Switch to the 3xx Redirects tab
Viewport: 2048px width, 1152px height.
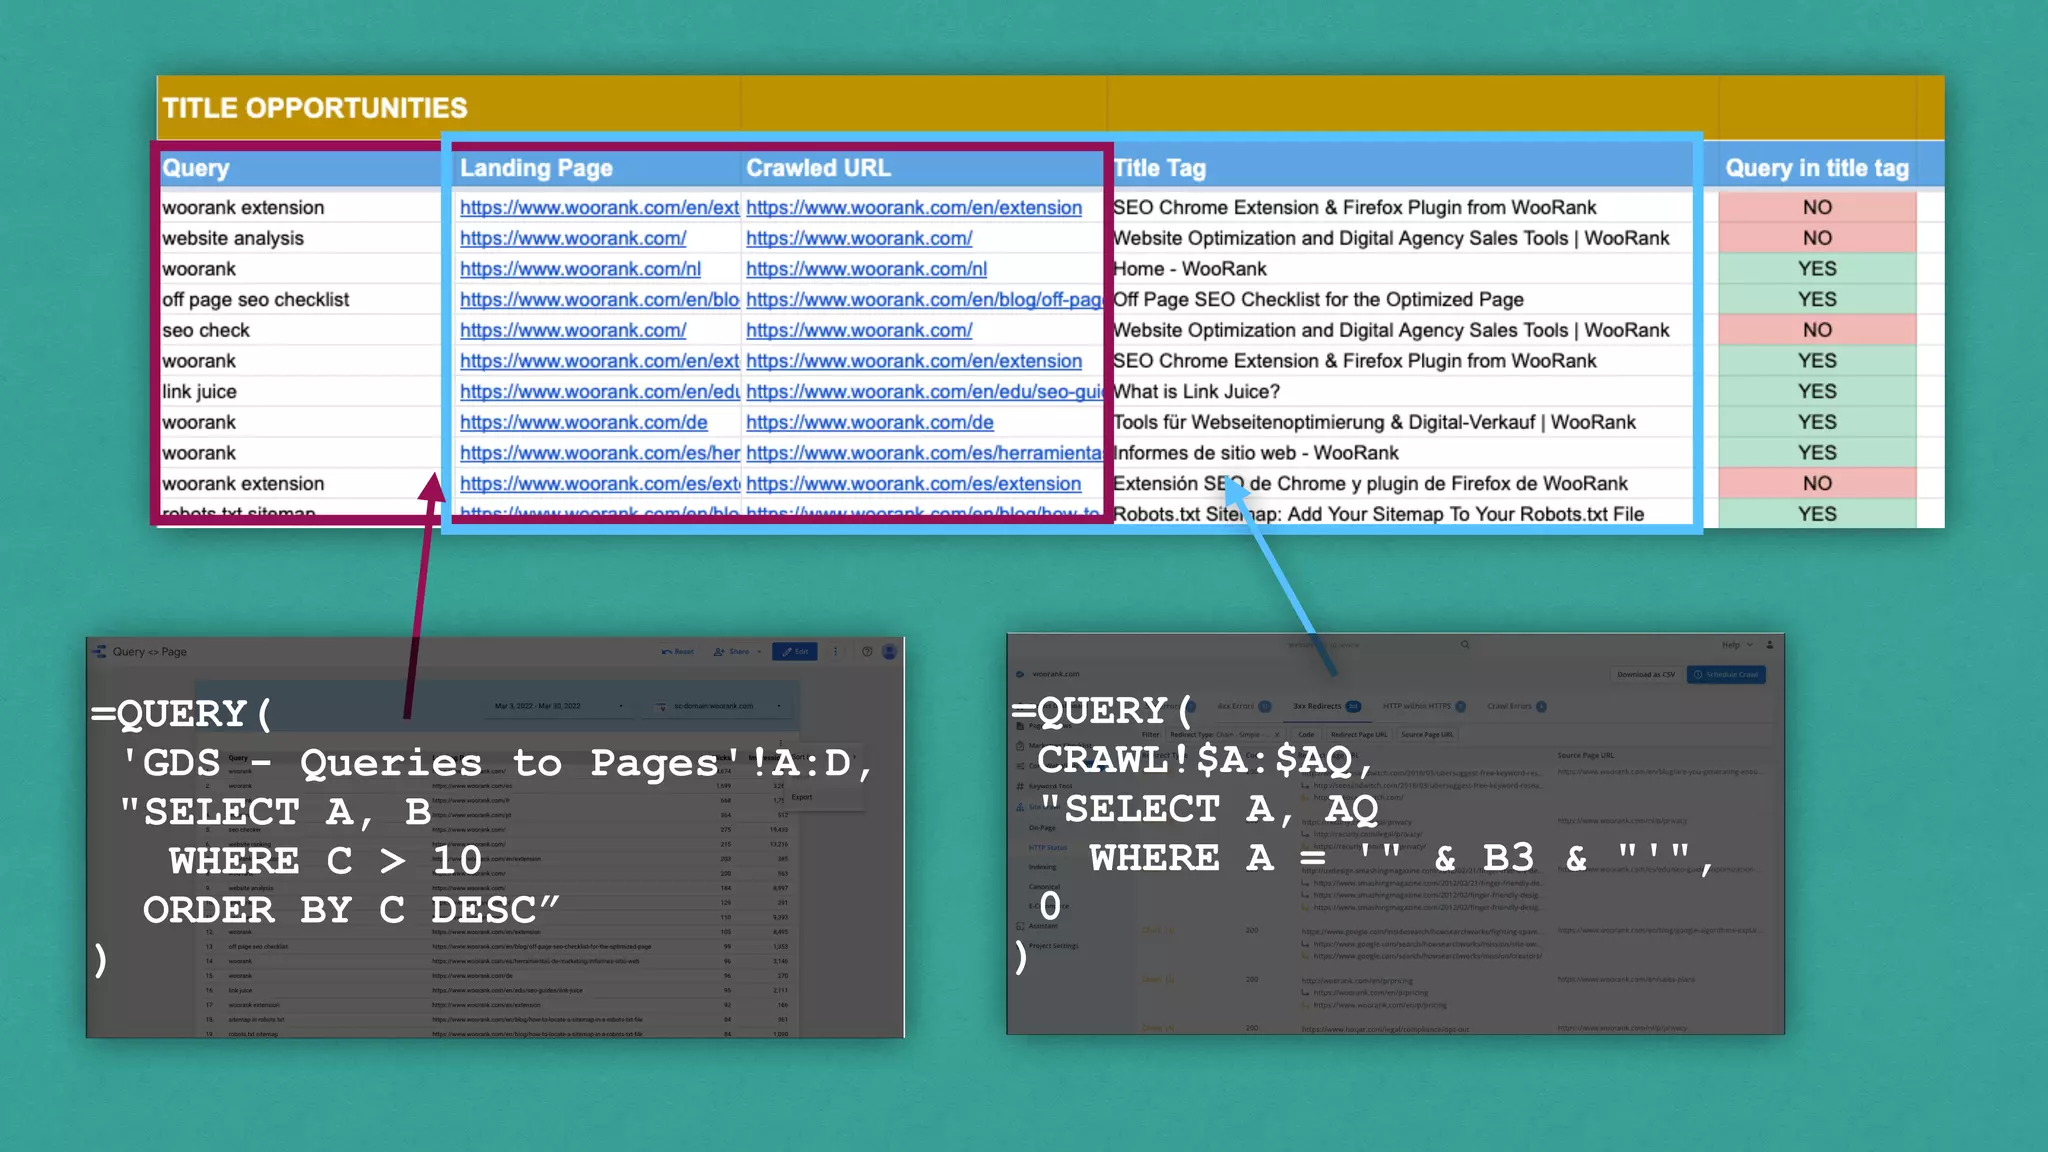pyautogui.click(x=1327, y=706)
